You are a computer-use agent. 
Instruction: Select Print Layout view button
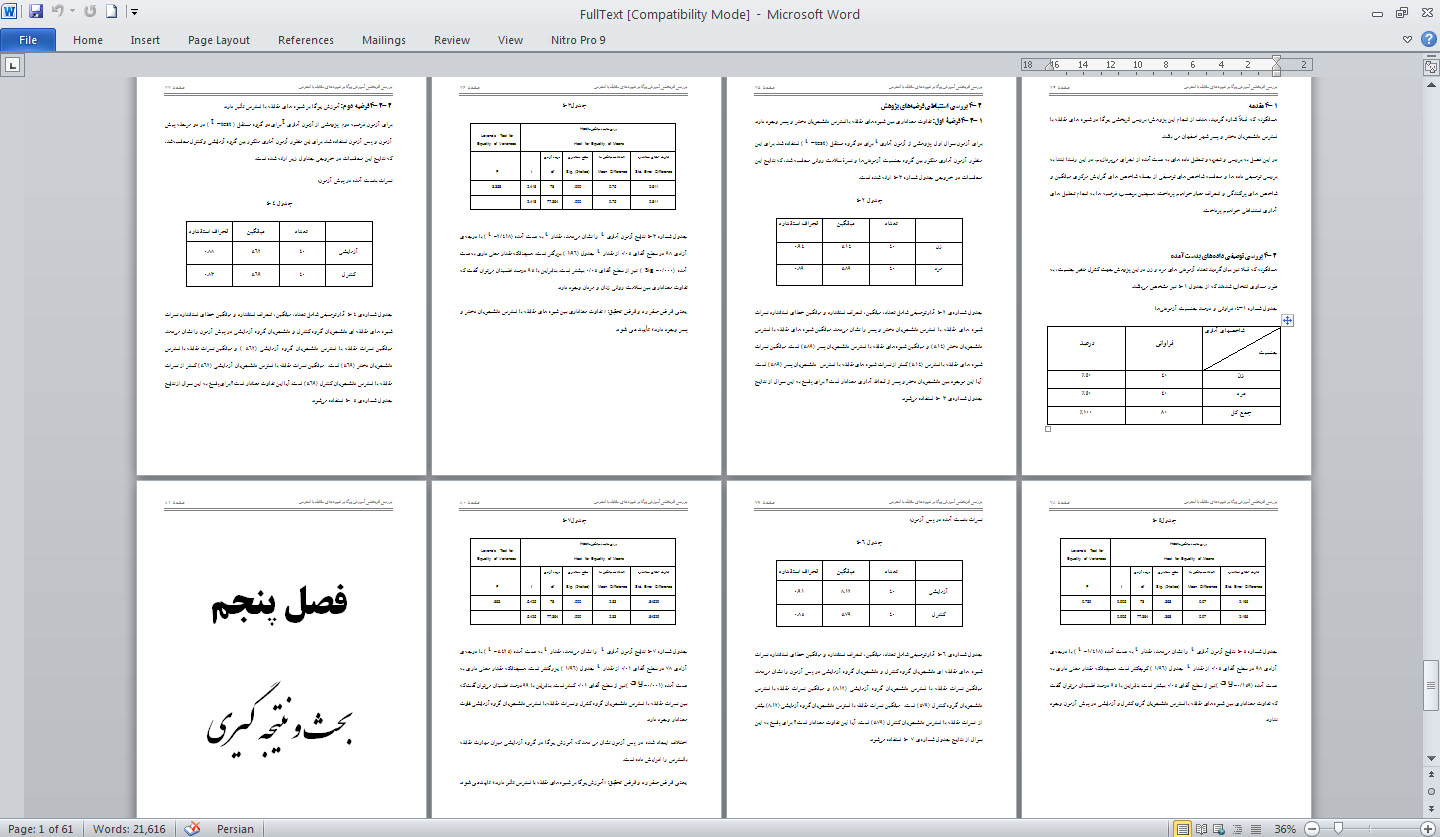tap(1183, 829)
